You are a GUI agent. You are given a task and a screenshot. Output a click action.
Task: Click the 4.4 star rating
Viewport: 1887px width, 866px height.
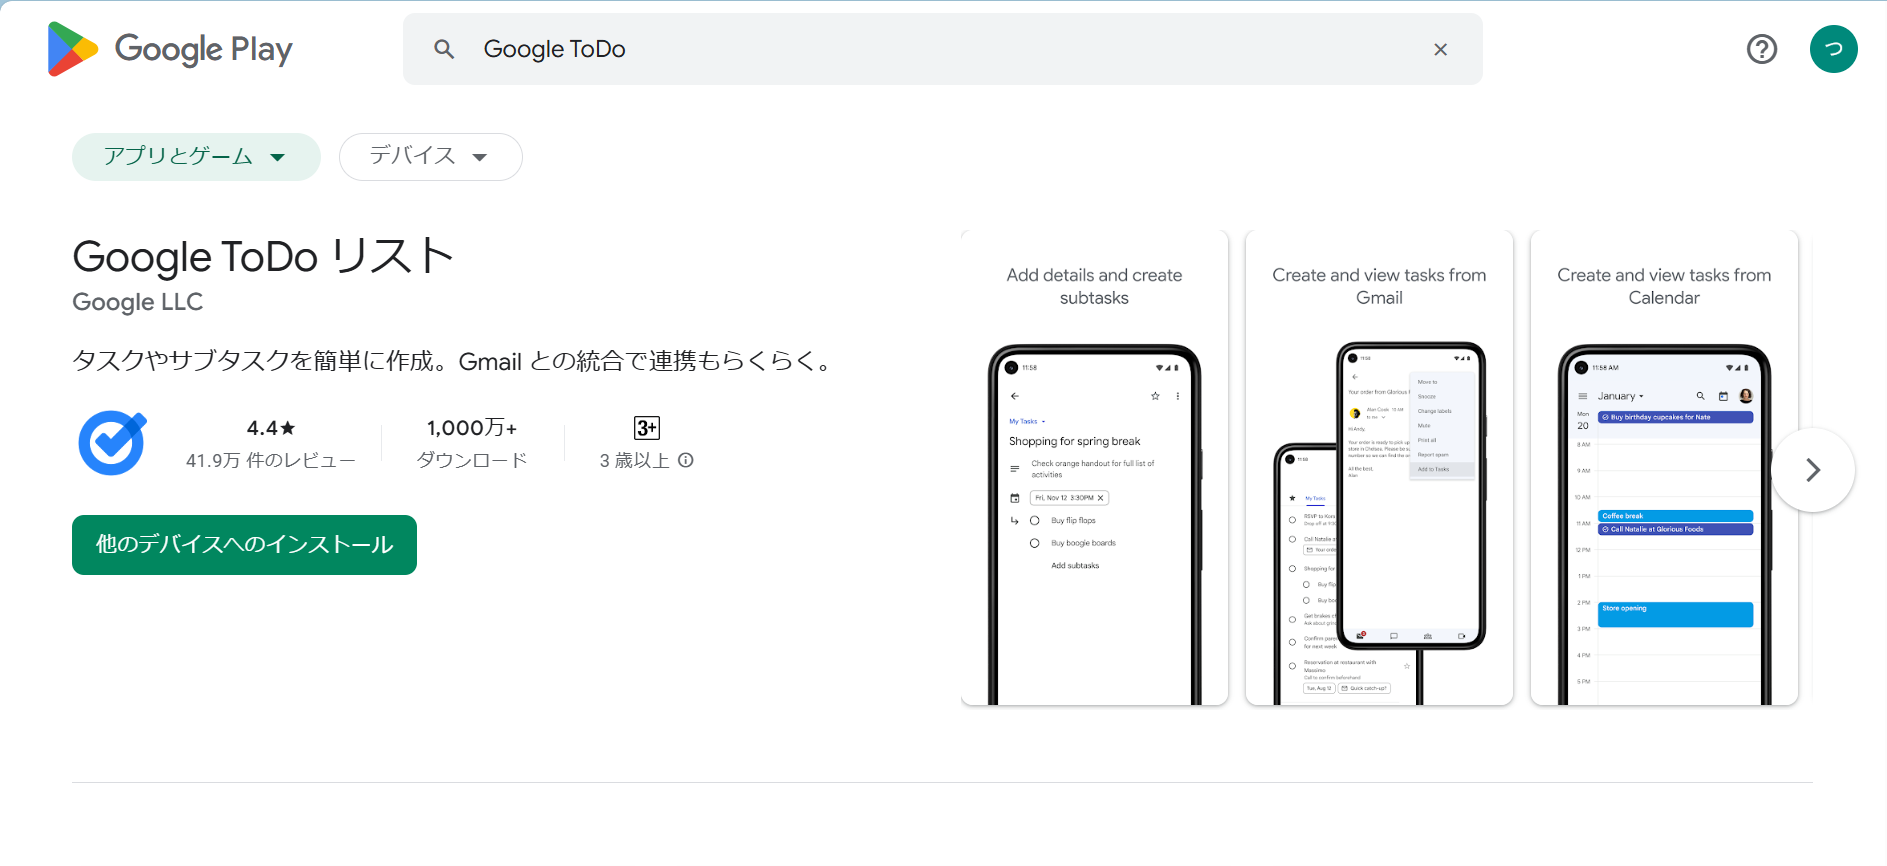click(x=271, y=428)
